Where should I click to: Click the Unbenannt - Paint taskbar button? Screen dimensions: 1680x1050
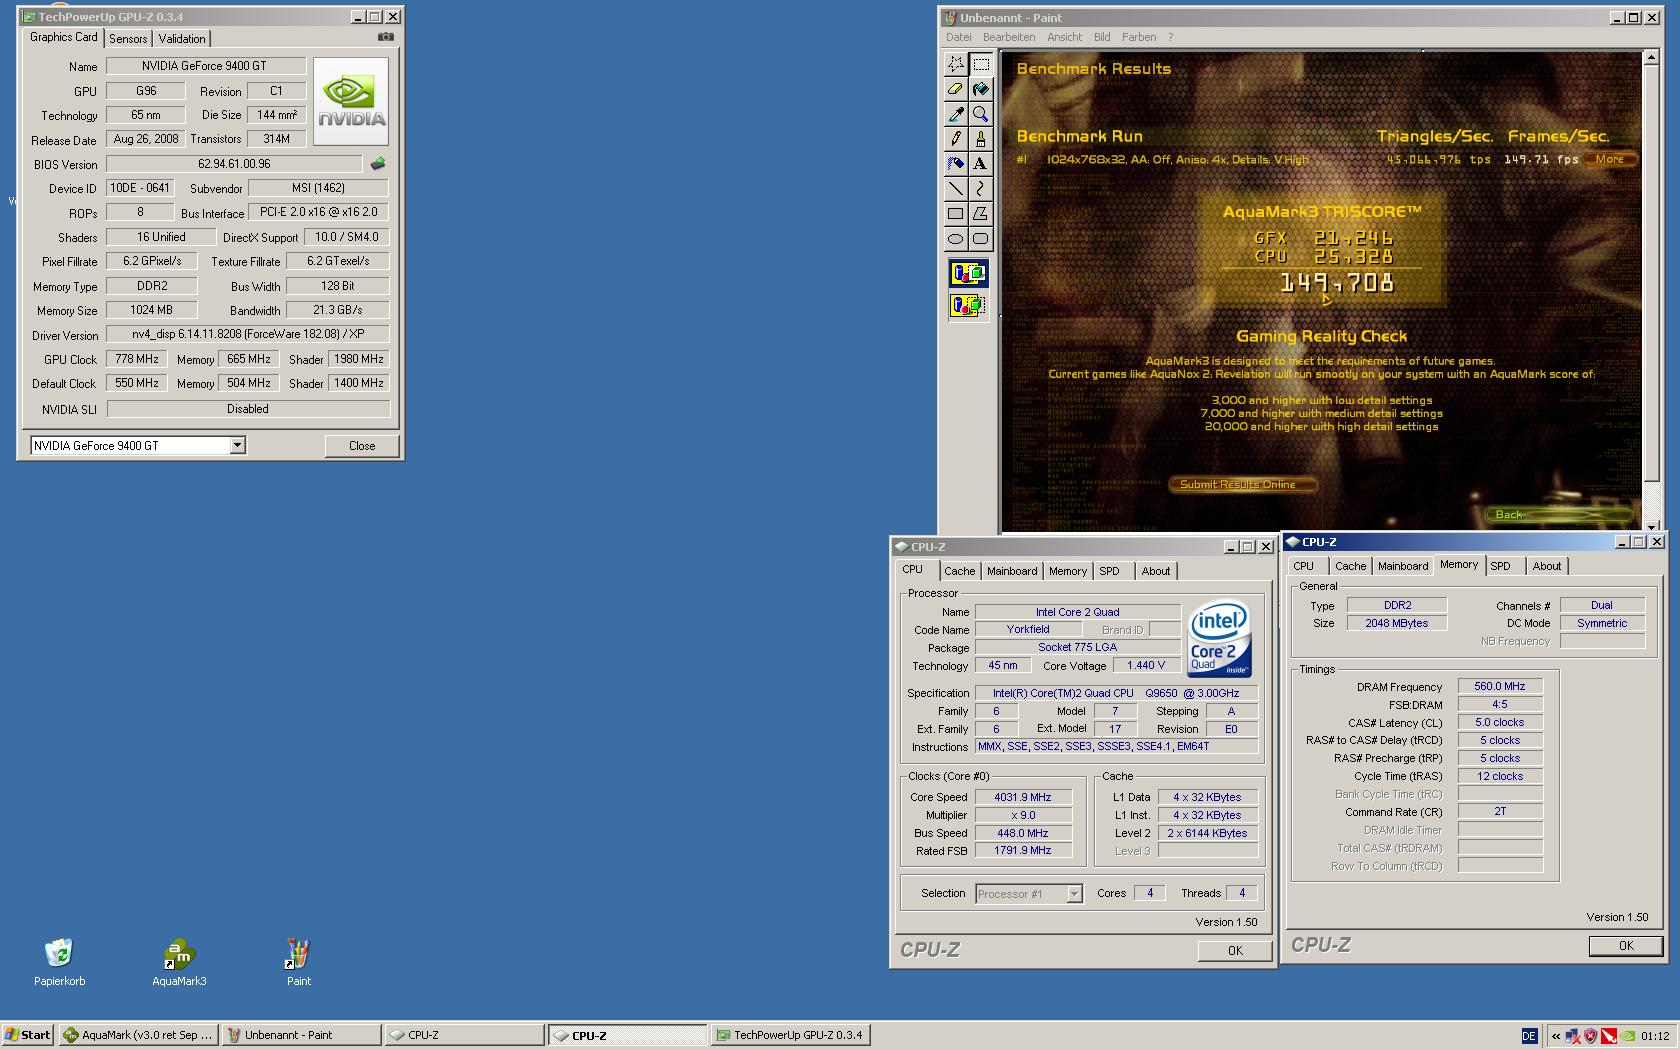301,1036
